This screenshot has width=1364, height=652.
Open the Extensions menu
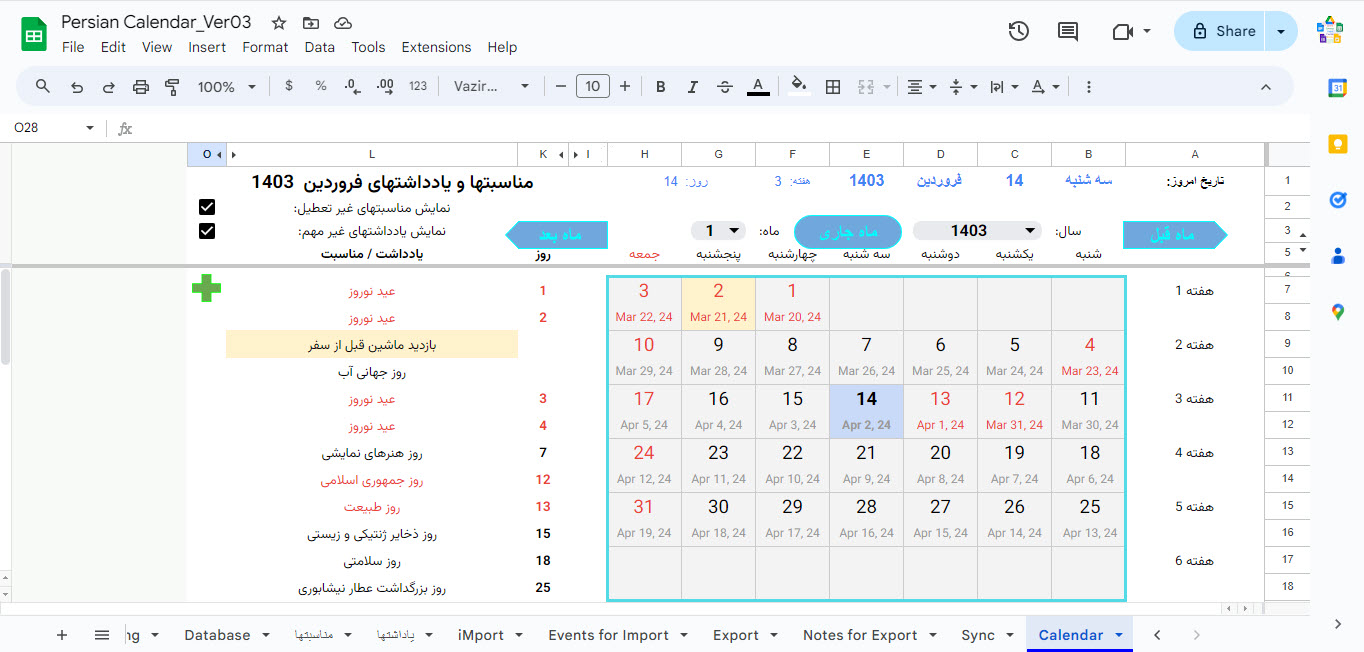pyautogui.click(x=436, y=47)
